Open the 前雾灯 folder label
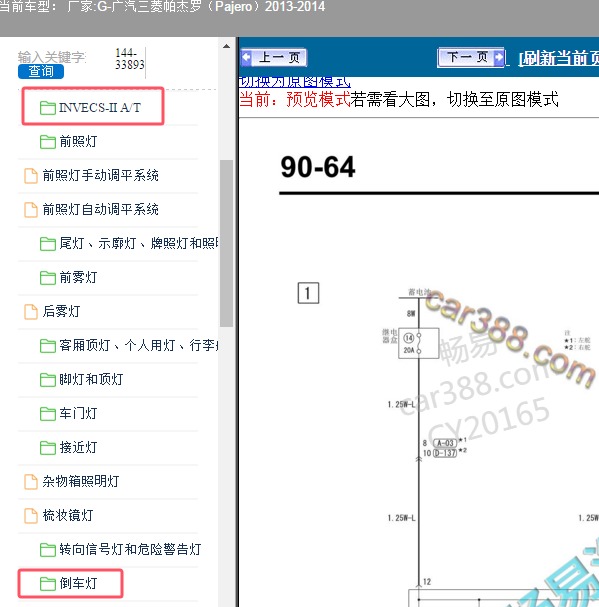Viewport: 599px width, 607px height. click(x=78, y=278)
